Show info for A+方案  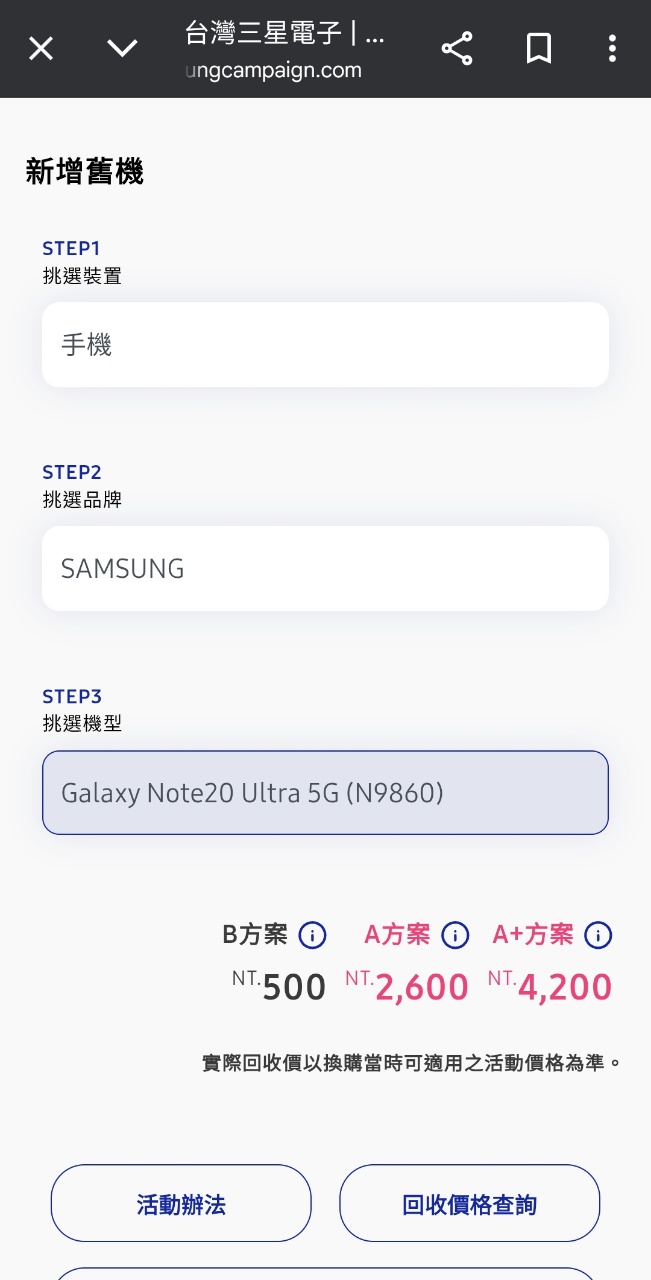coord(598,936)
